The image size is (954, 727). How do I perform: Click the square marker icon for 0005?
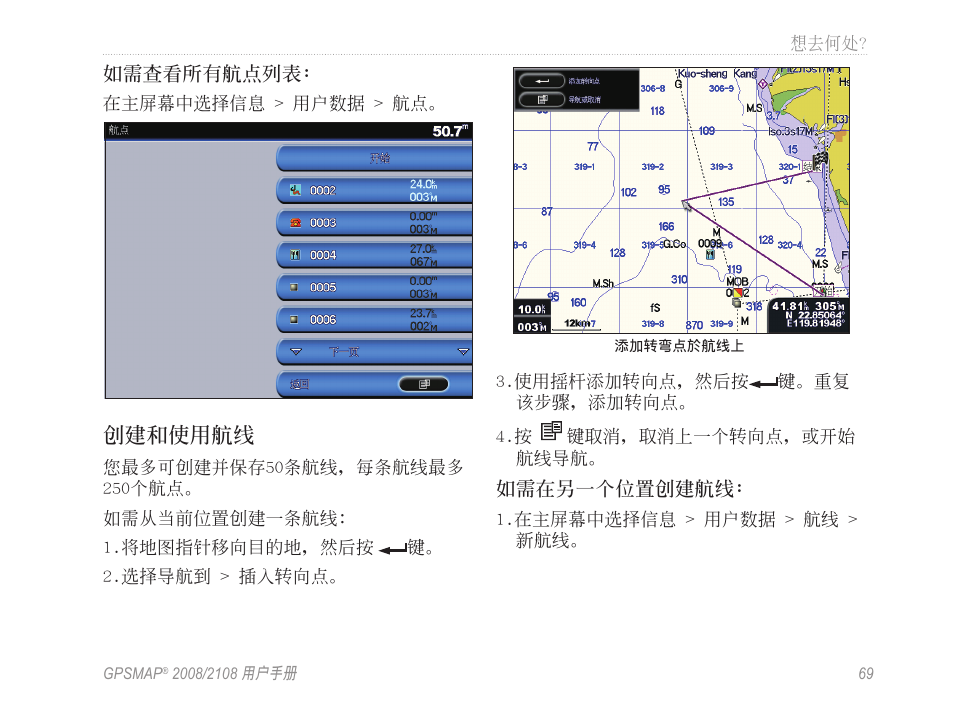(294, 287)
